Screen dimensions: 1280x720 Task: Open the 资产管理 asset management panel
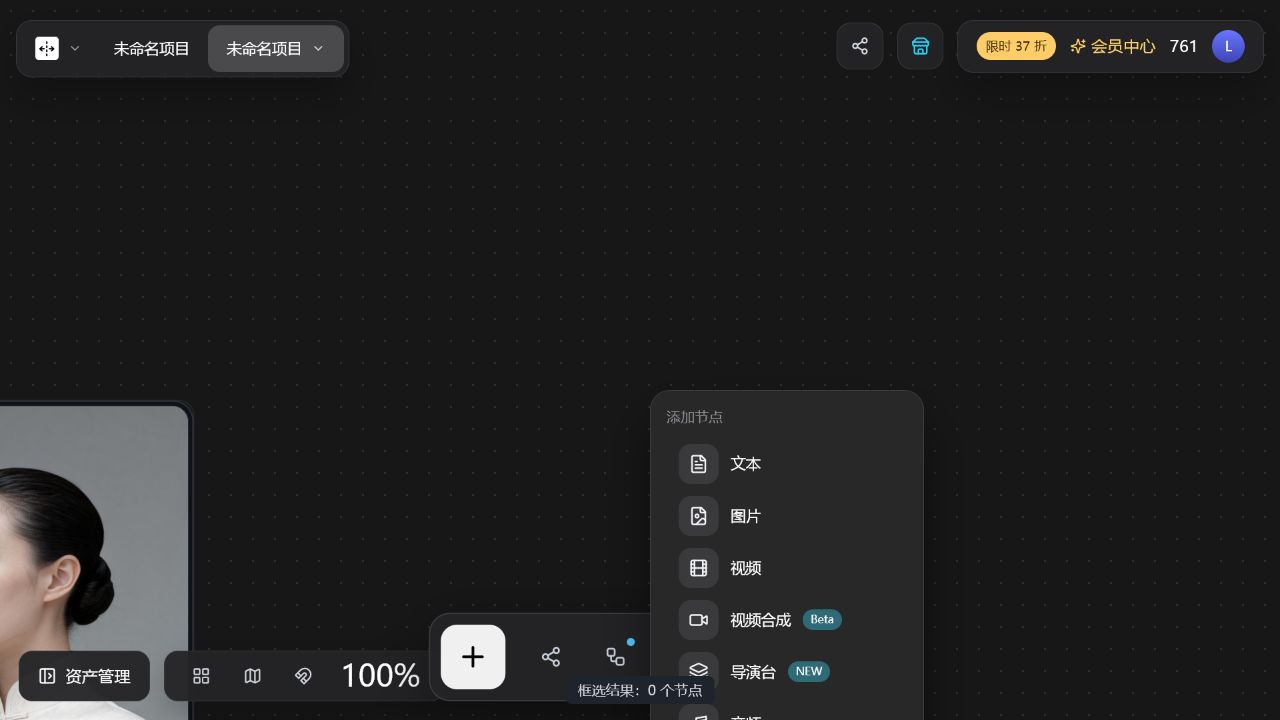pos(84,676)
